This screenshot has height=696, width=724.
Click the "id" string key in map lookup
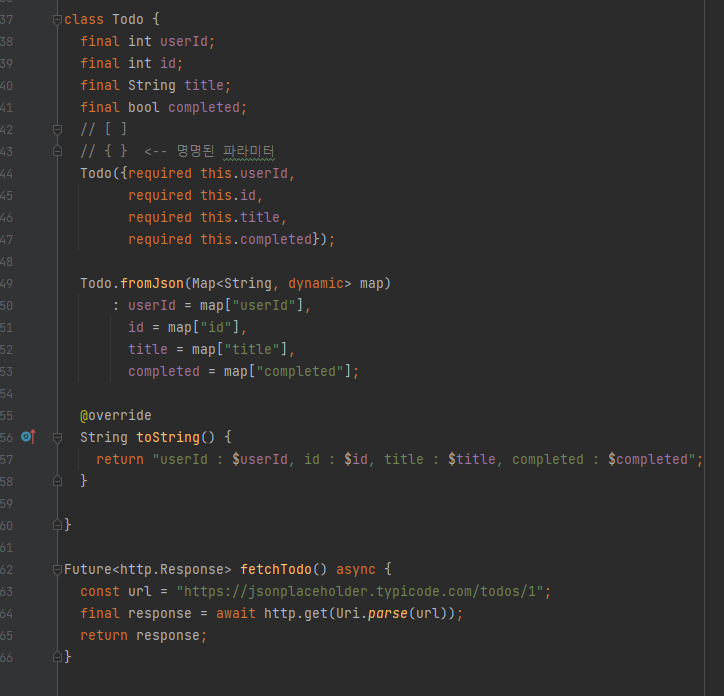[x=216, y=327]
